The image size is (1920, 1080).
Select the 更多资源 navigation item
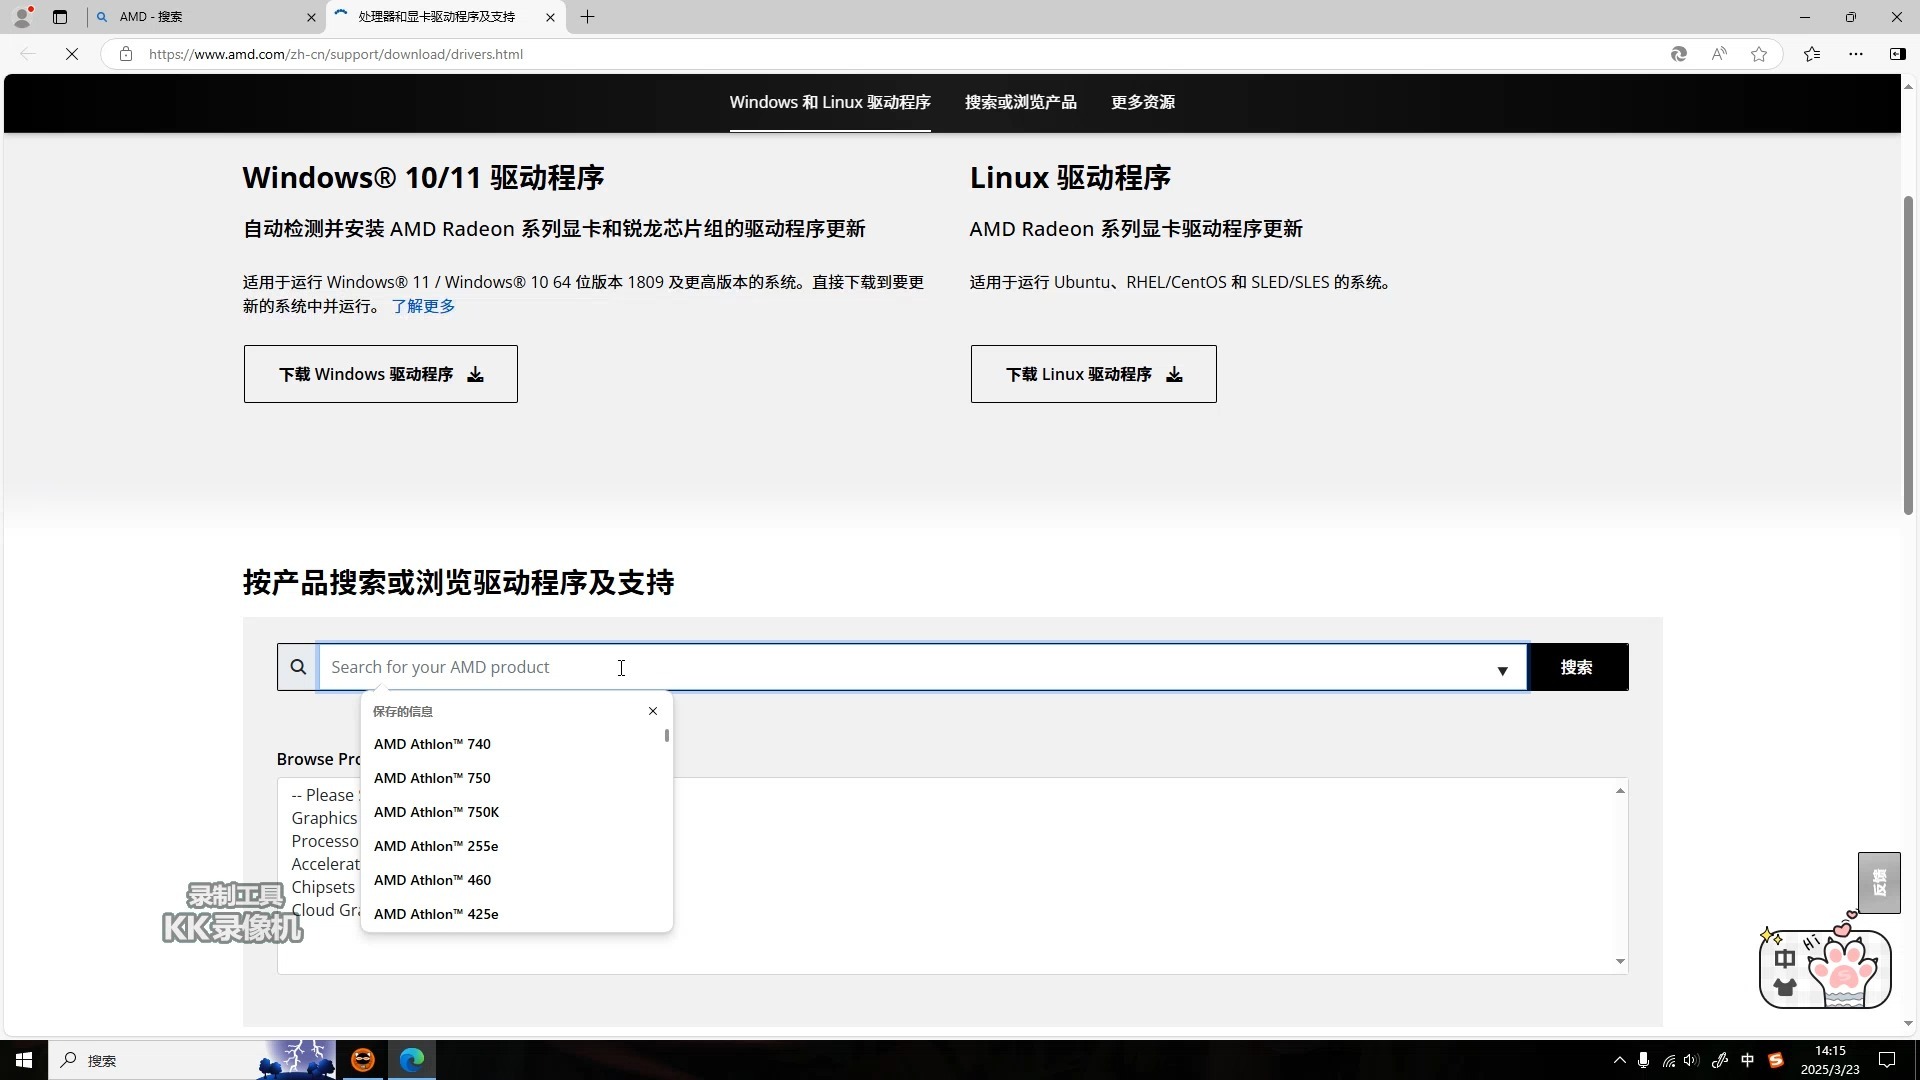1143,102
